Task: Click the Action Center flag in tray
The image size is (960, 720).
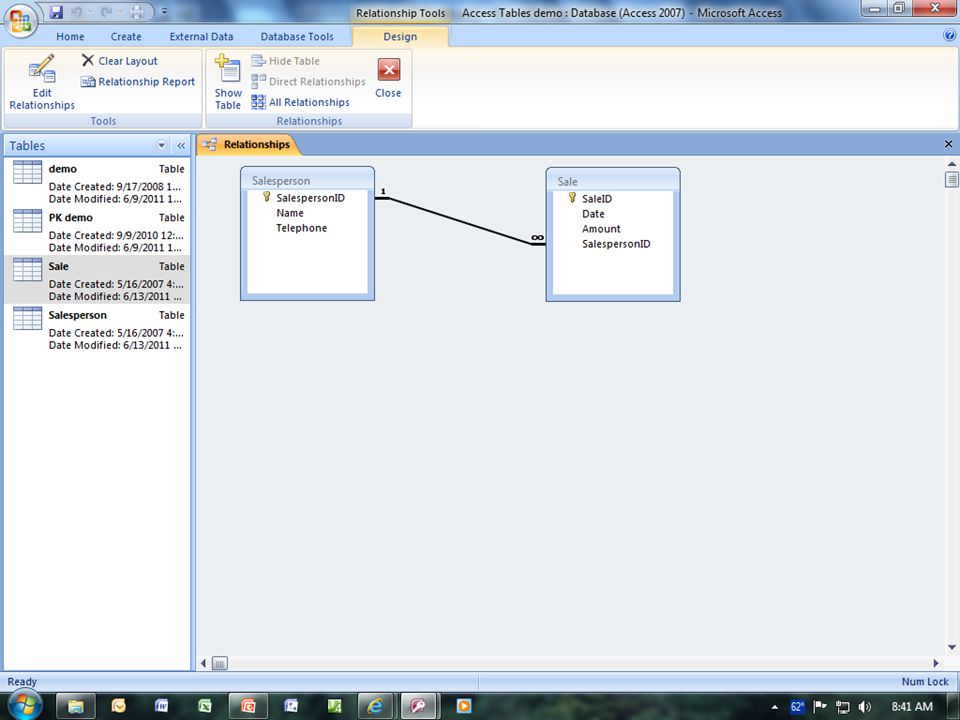Action: tap(820, 707)
